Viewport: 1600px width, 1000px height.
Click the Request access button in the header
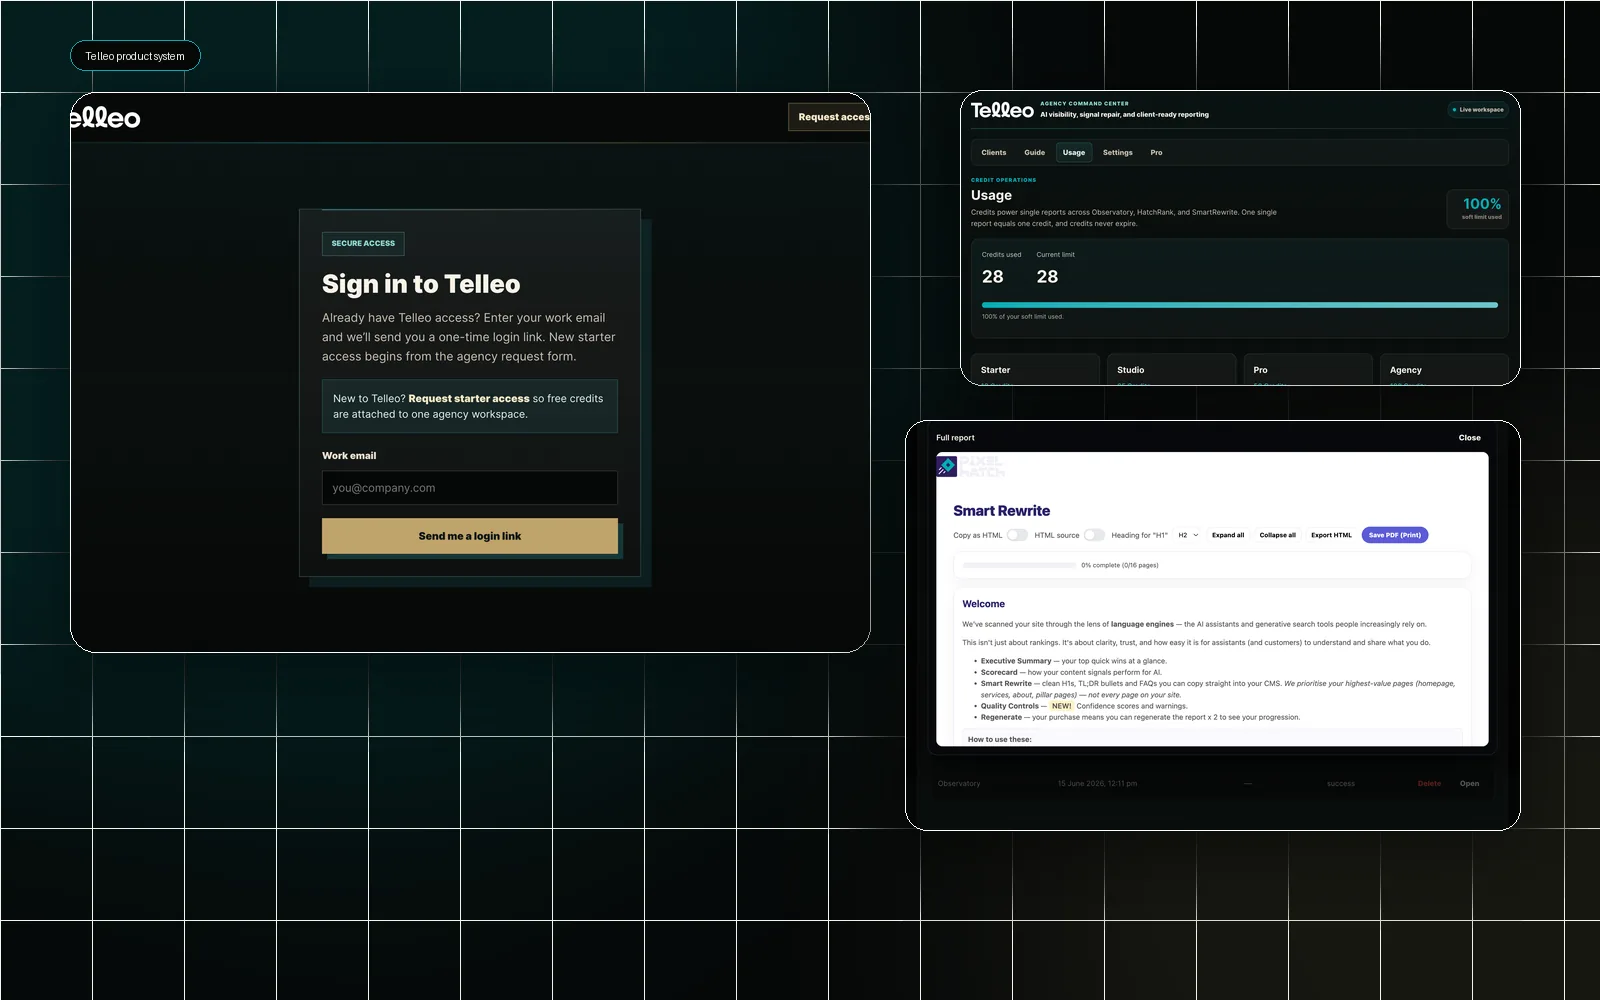[x=830, y=117]
